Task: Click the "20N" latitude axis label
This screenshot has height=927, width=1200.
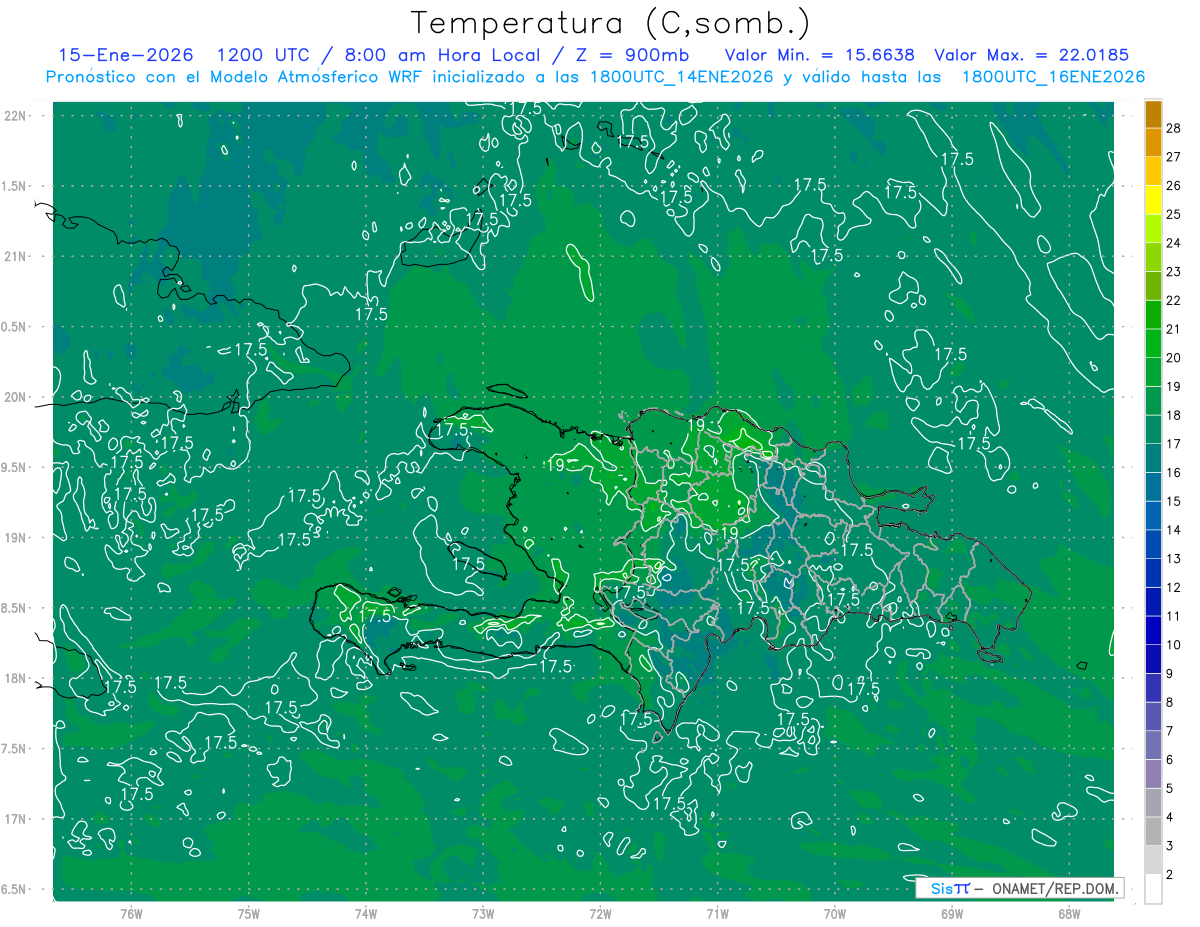Action: 14,397
